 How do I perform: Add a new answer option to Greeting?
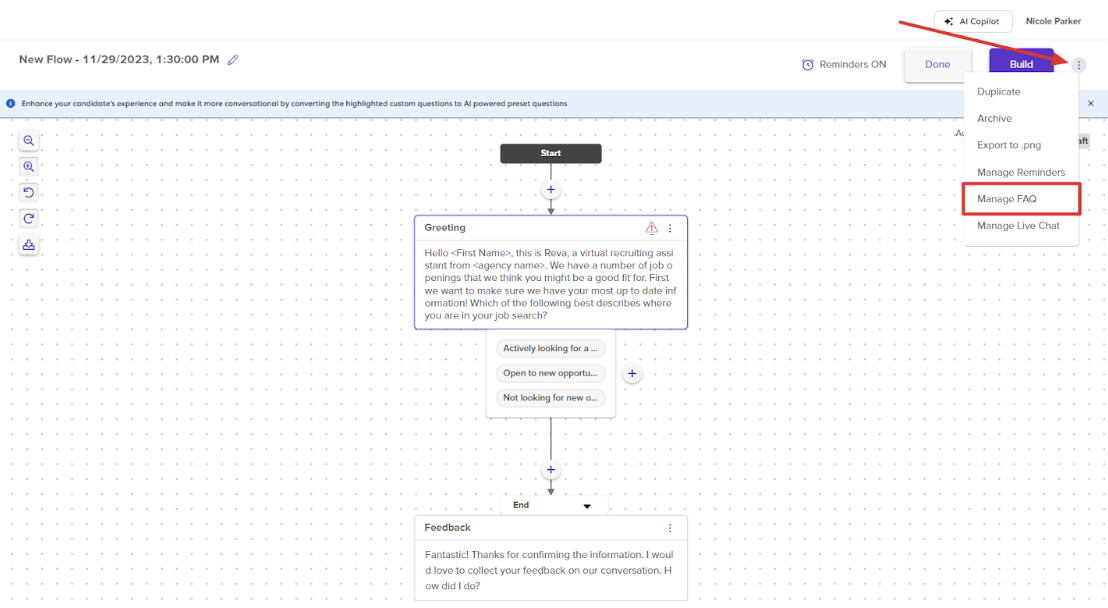632,373
